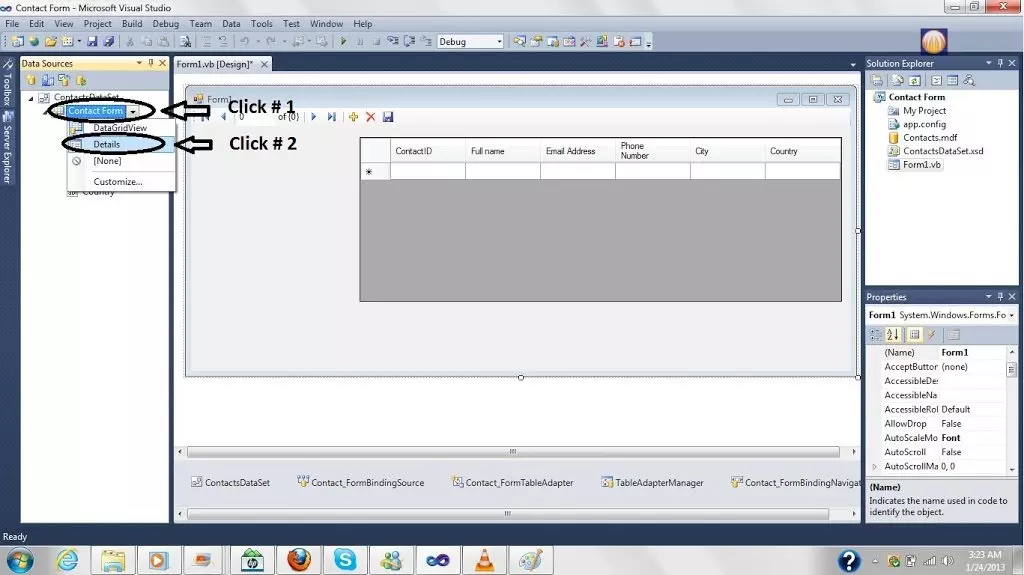Click the Internet Explorer taskbar icon

67,560
